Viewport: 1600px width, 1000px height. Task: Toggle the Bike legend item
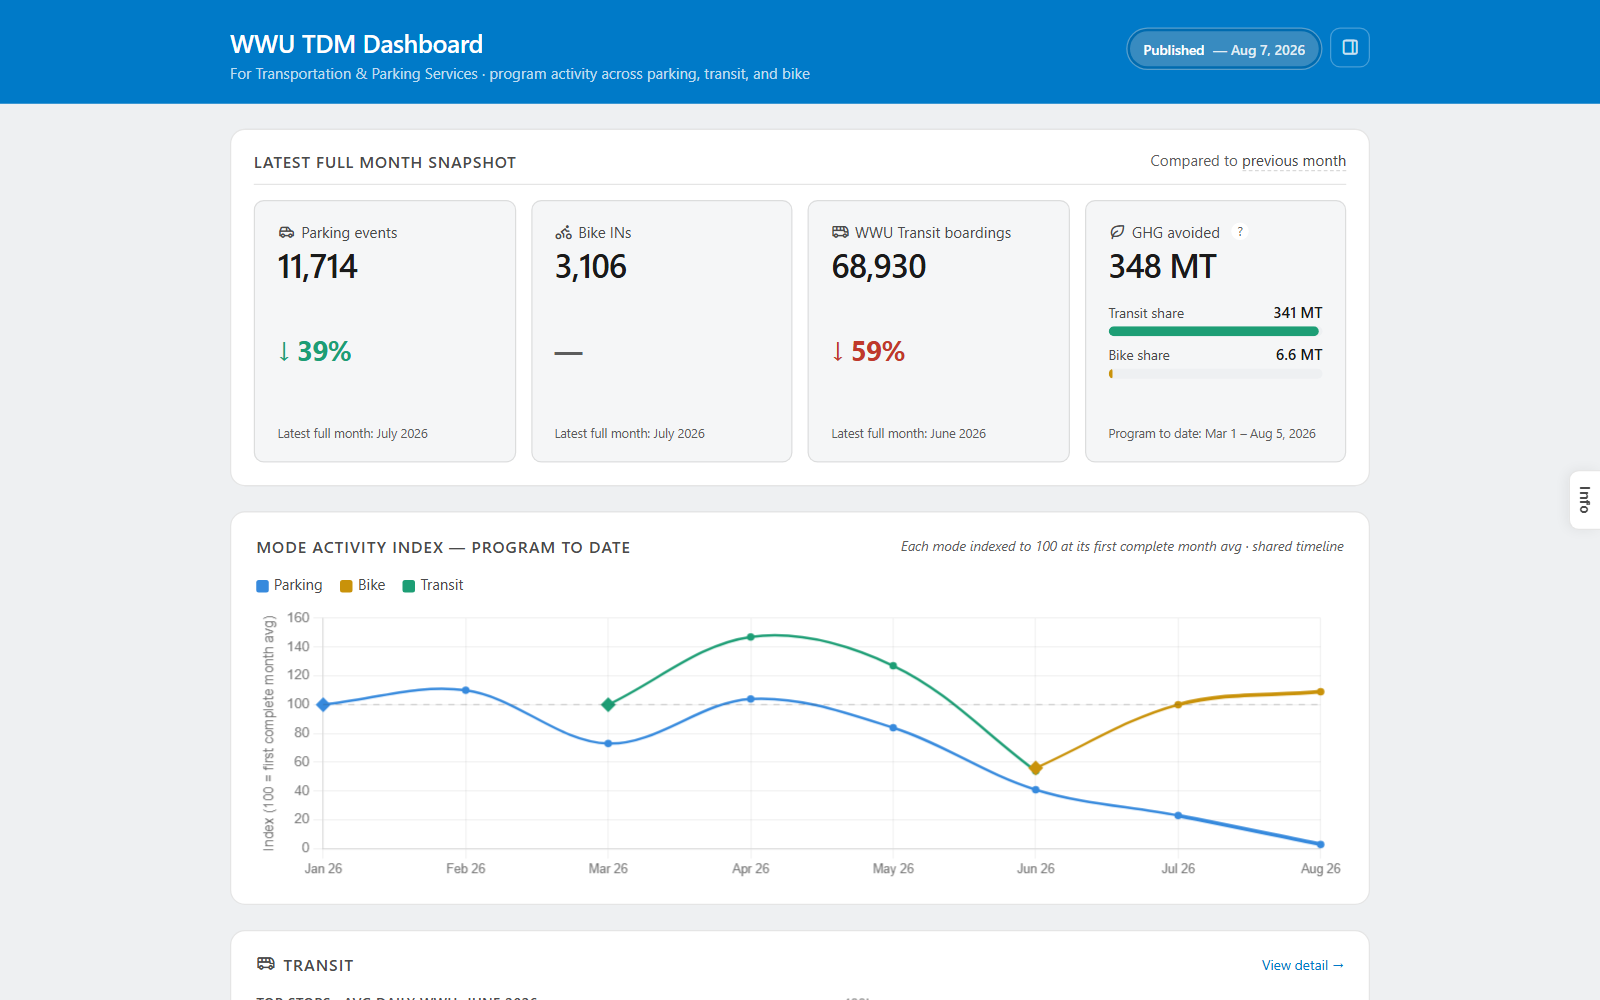(x=362, y=585)
